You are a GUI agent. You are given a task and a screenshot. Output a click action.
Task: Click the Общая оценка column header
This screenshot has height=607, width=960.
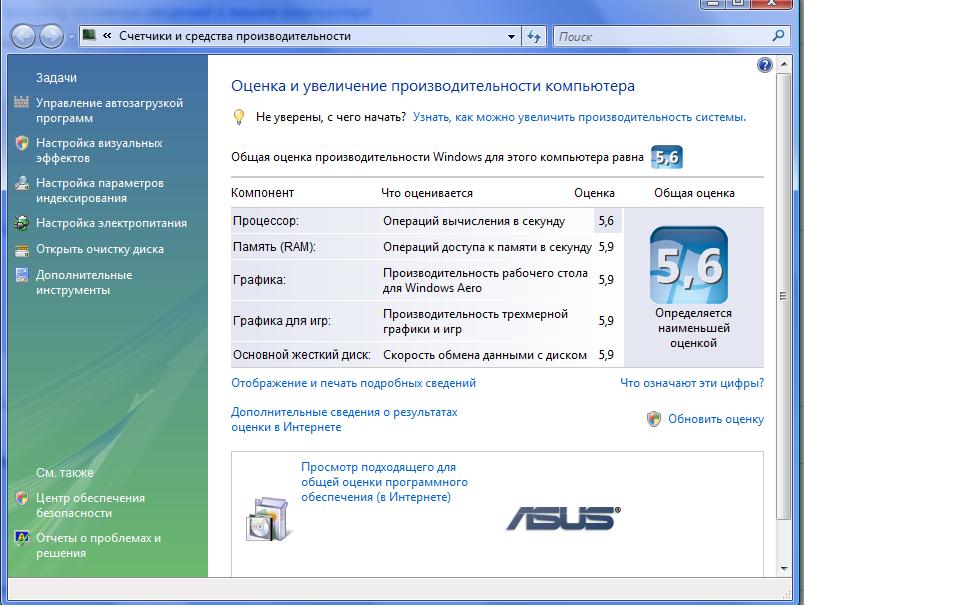click(694, 193)
